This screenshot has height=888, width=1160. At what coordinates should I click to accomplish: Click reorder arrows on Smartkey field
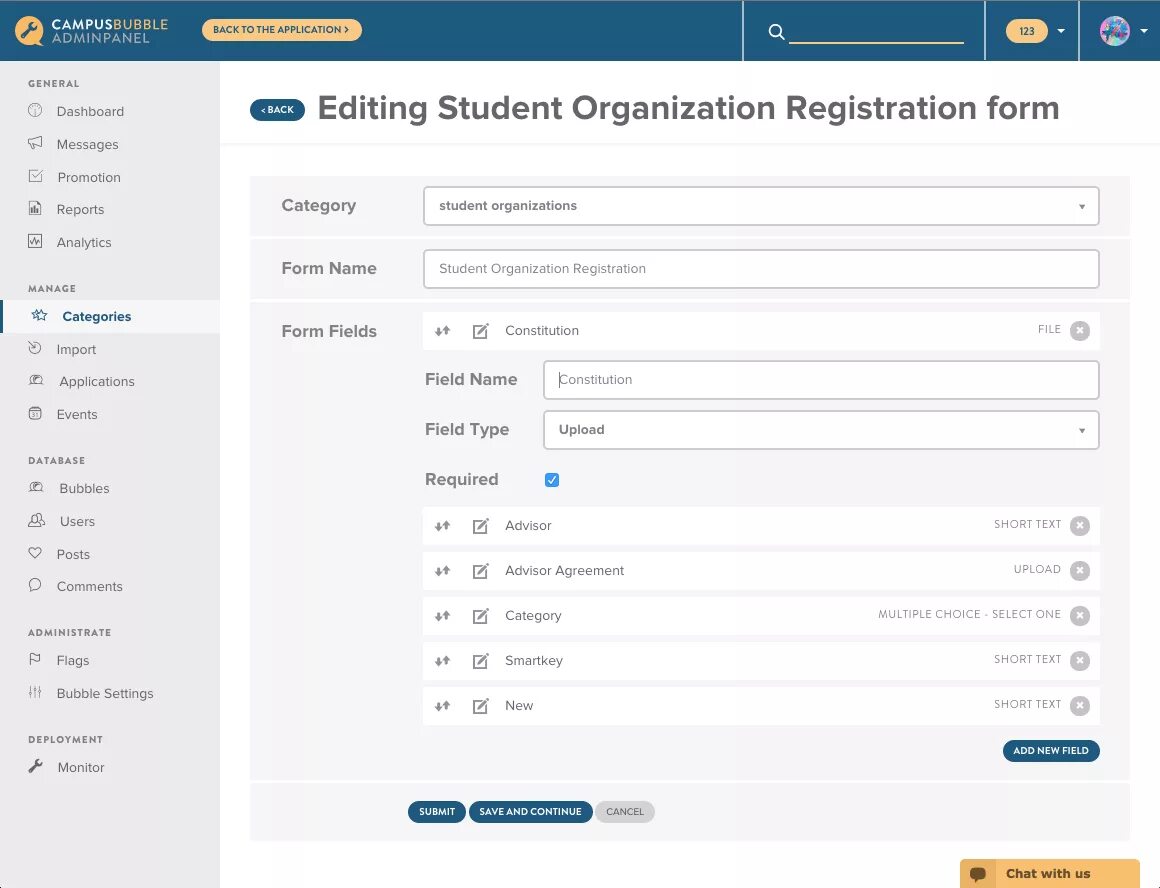pyautogui.click(x=442, y=661)
